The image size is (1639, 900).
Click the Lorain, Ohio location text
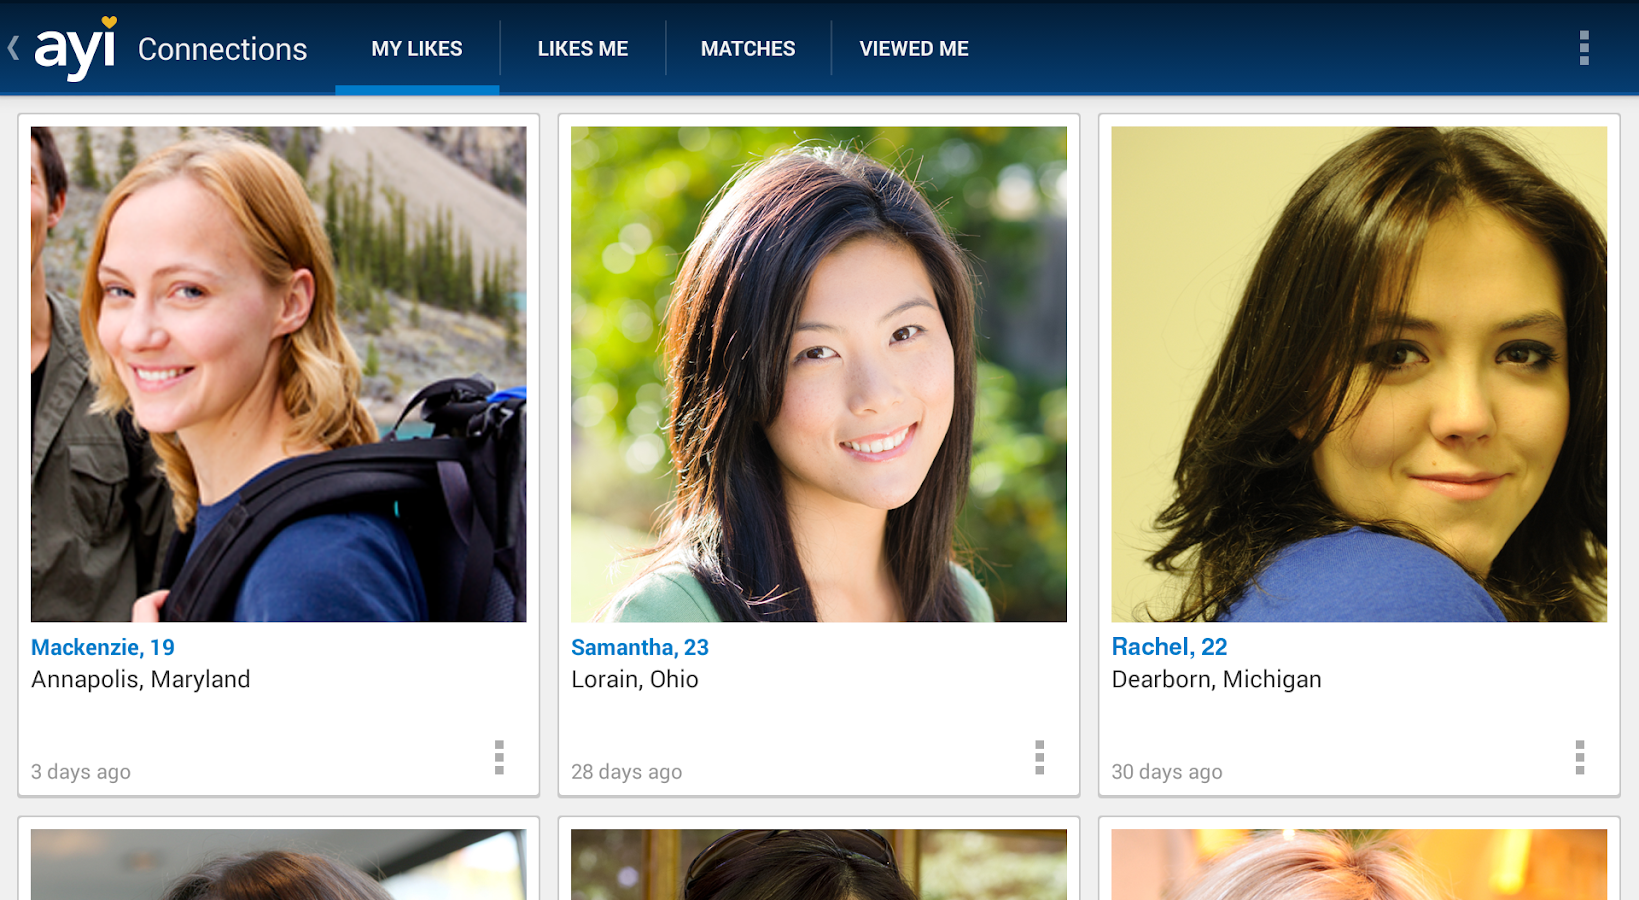pos(635,680)
